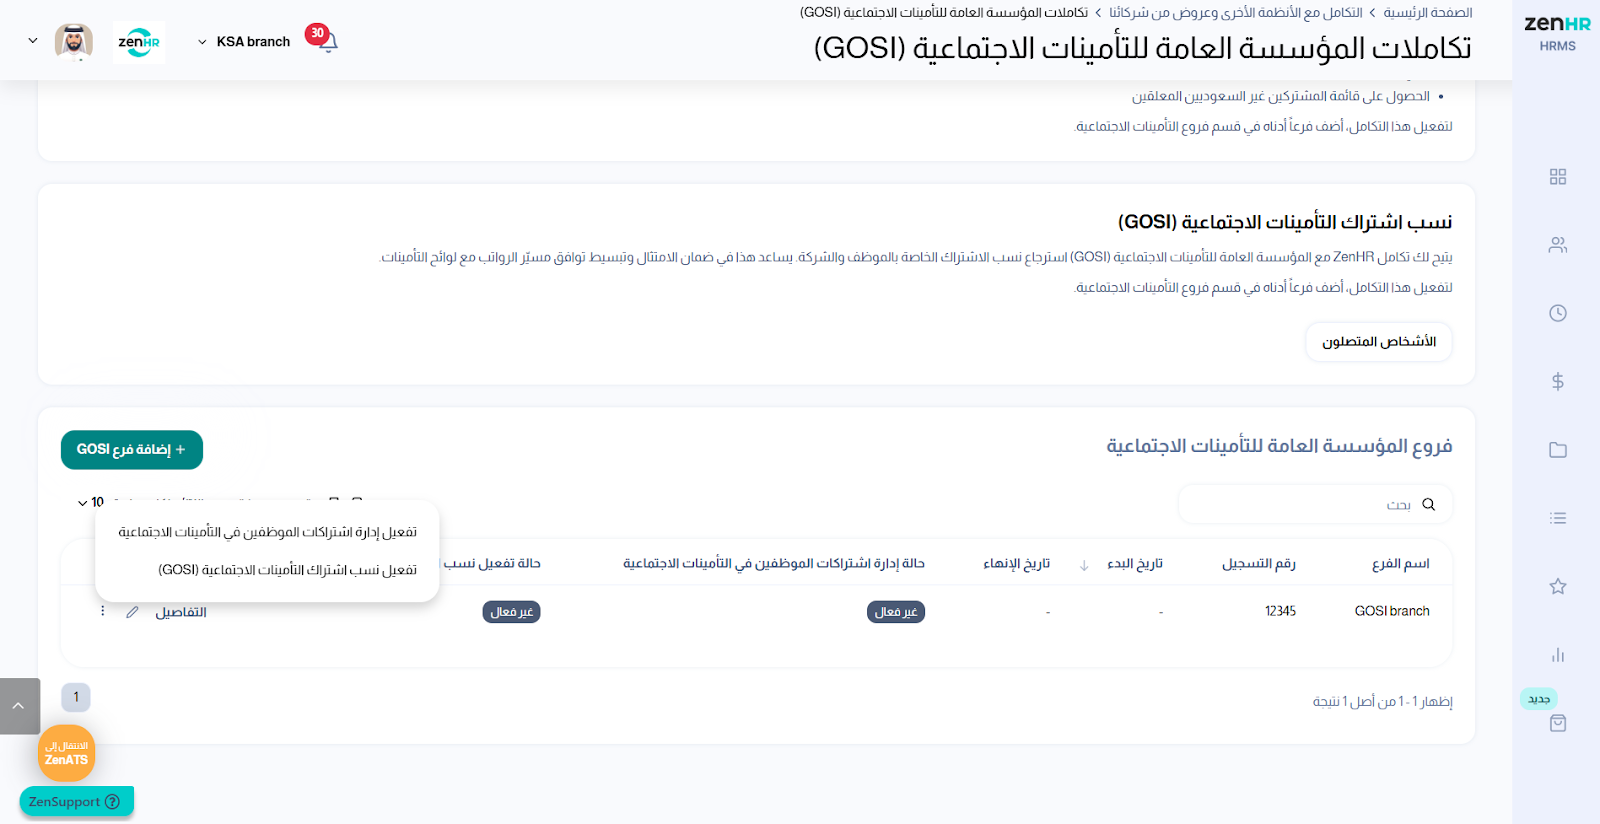Open the user profile avatar
The image size is (1600, 824).
click(73, 42)
